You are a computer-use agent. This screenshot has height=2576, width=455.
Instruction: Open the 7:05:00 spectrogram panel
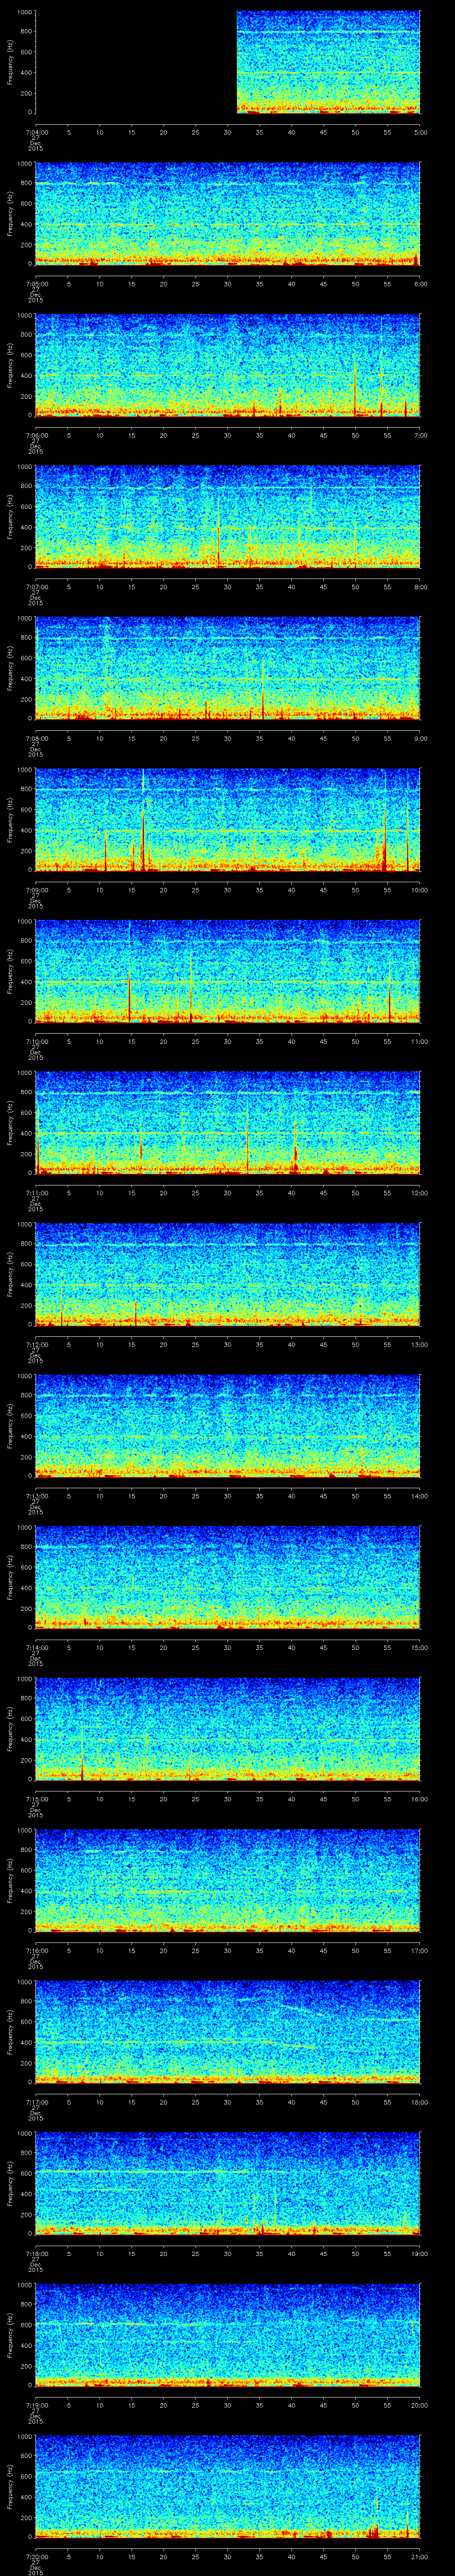tap(227, 213)
